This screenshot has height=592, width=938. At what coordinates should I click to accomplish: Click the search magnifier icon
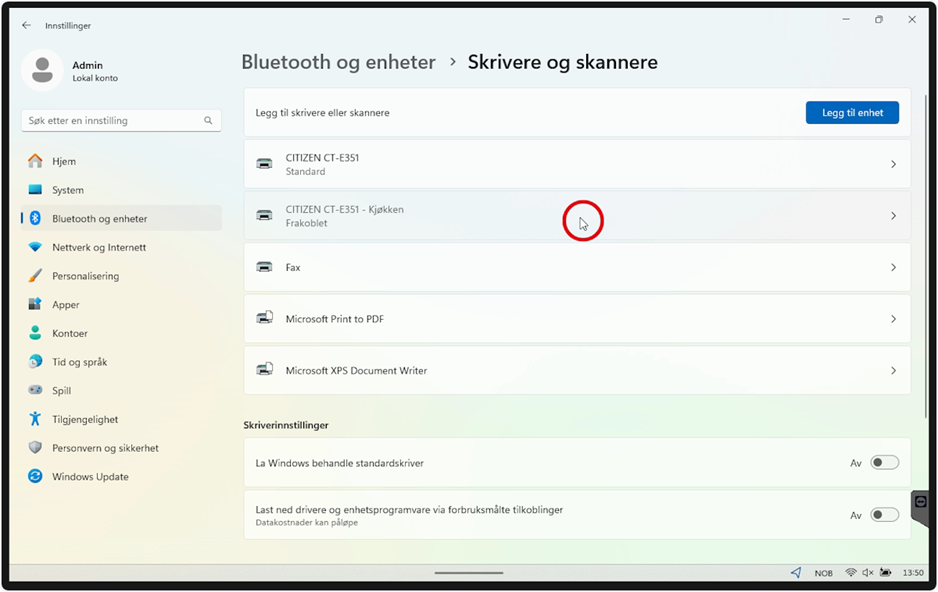(x=208, y=120)
